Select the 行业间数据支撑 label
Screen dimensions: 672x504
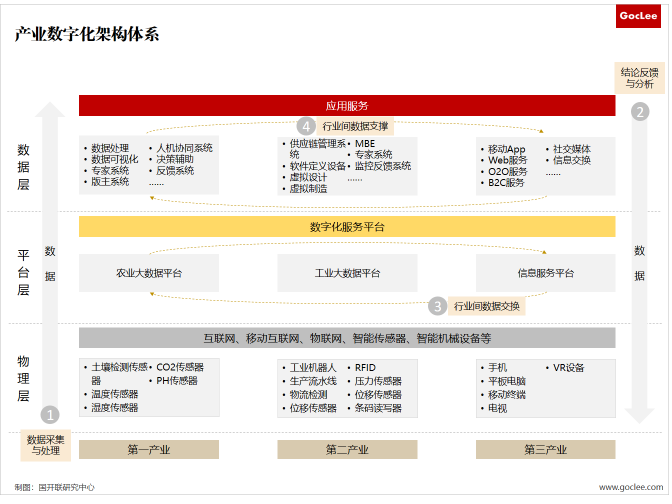click(x=355, y=127)
